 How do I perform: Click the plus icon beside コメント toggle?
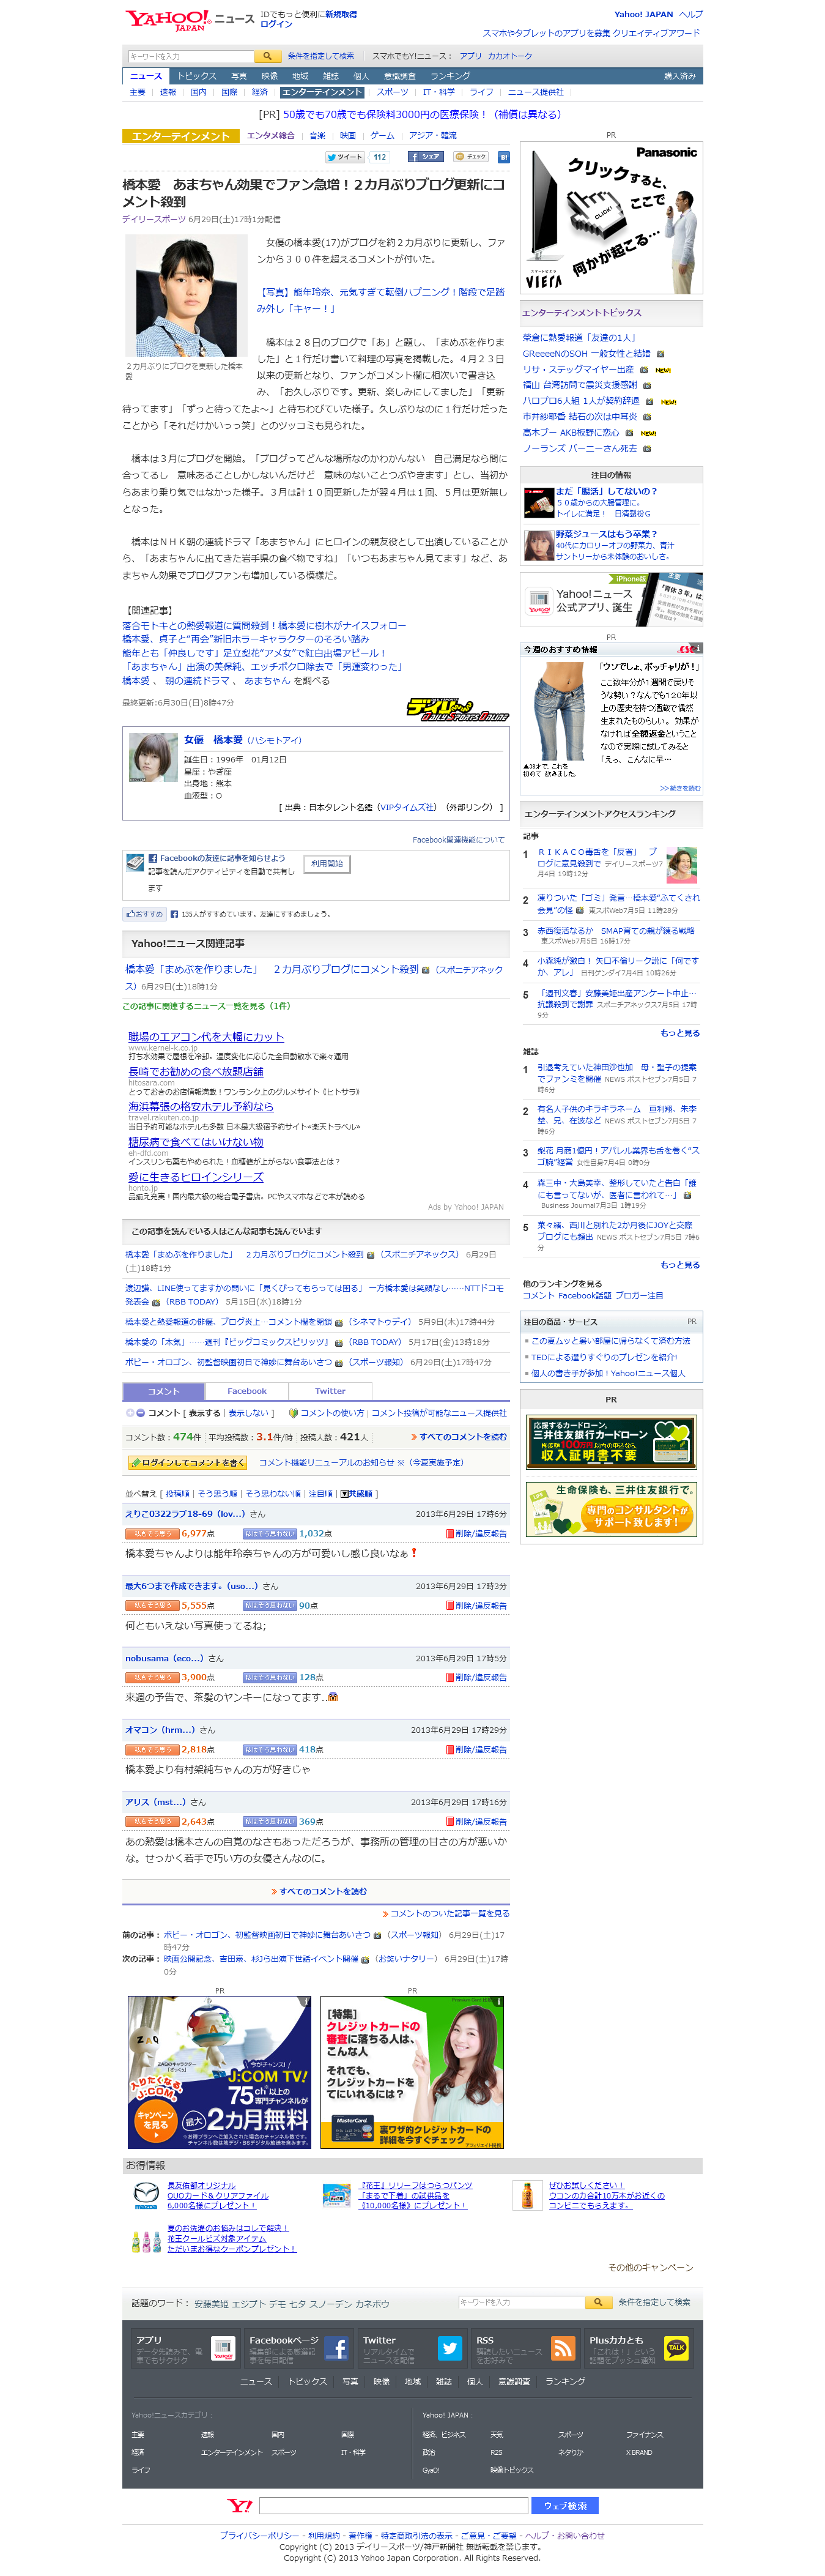click(129, 1413)
